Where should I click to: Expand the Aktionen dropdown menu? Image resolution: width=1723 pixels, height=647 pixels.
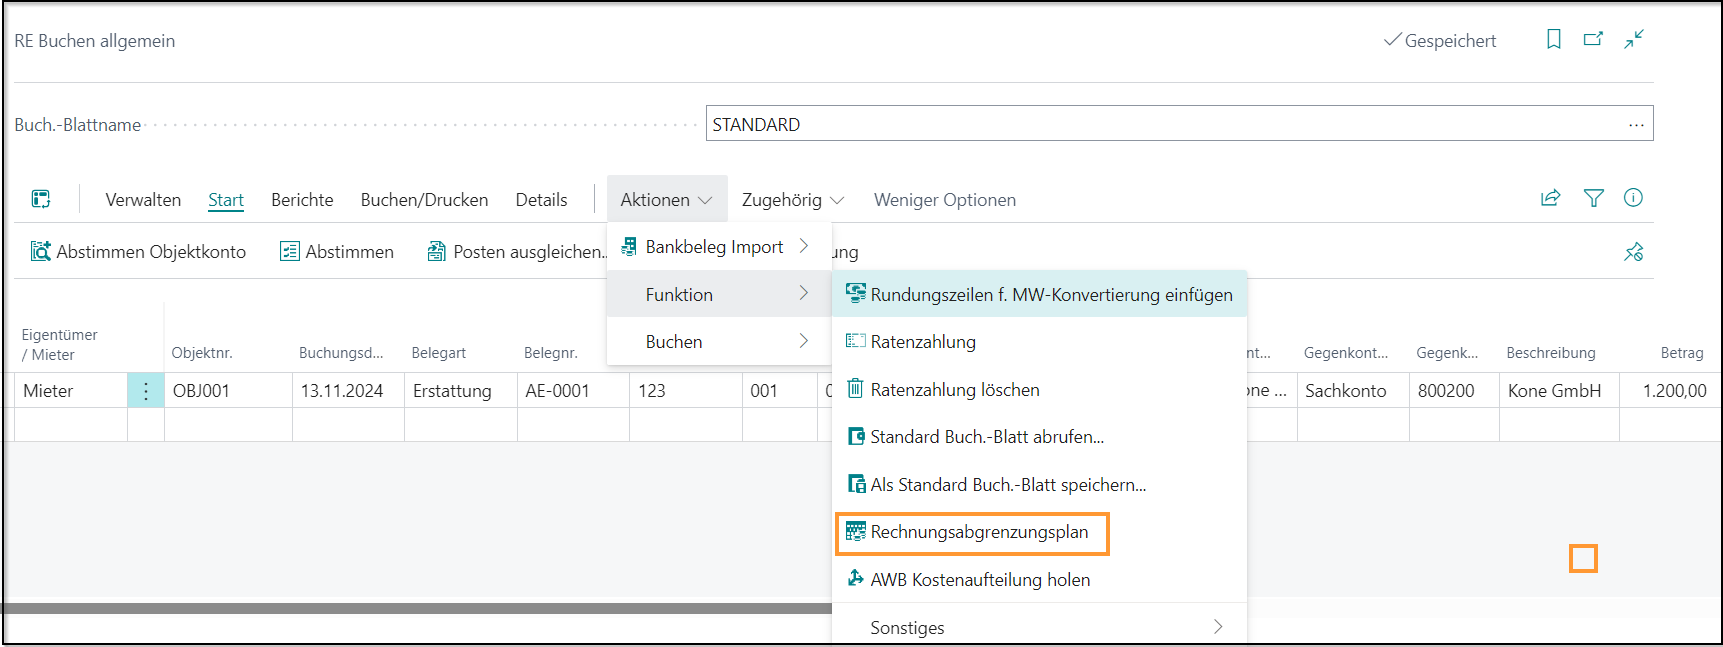click(x=666, y=200)
